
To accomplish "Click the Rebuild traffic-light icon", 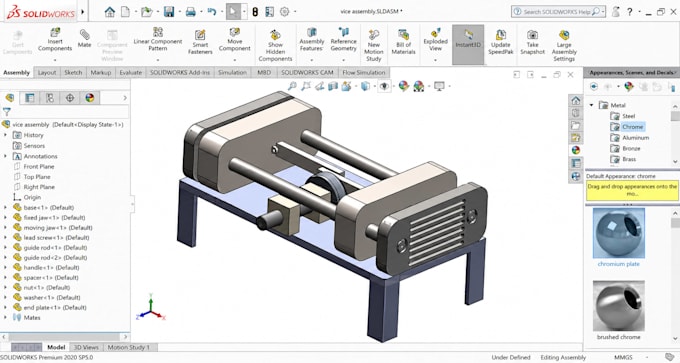I will (255, 12).
